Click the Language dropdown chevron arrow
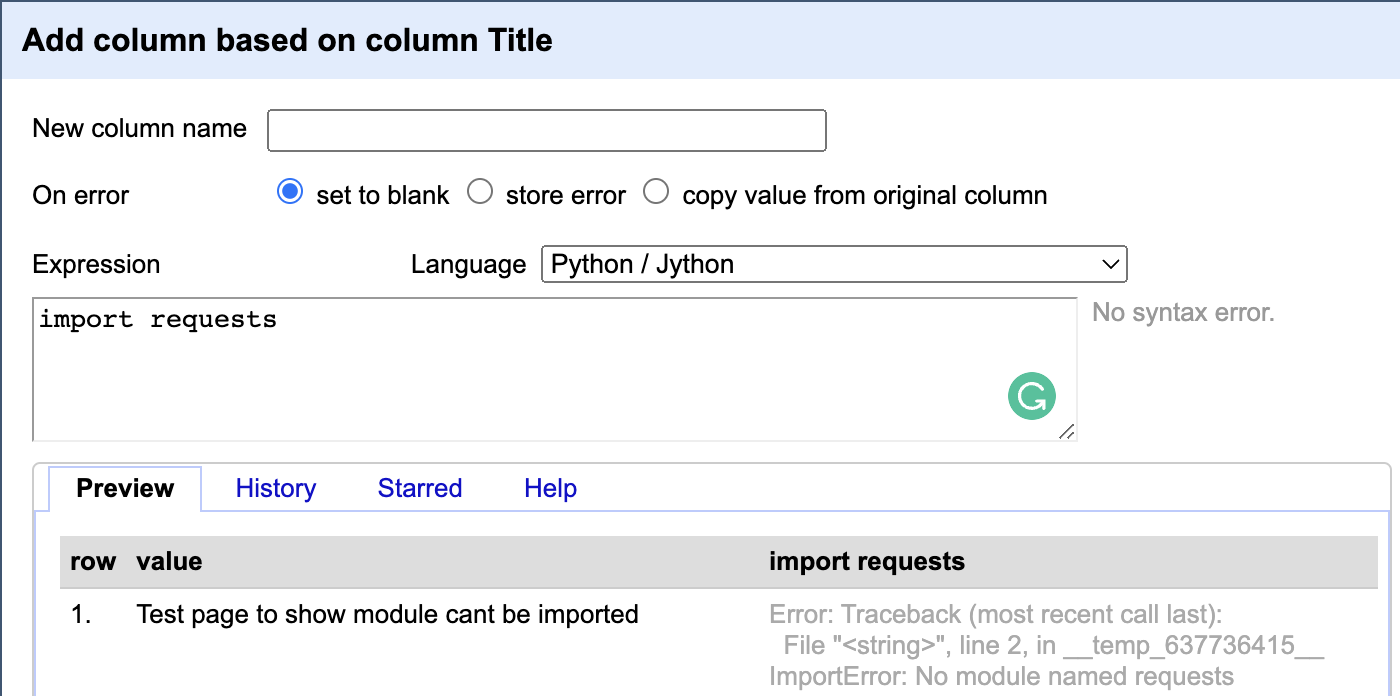The width and height of the screenshot is (1400, 696). tap(1109, 265)
